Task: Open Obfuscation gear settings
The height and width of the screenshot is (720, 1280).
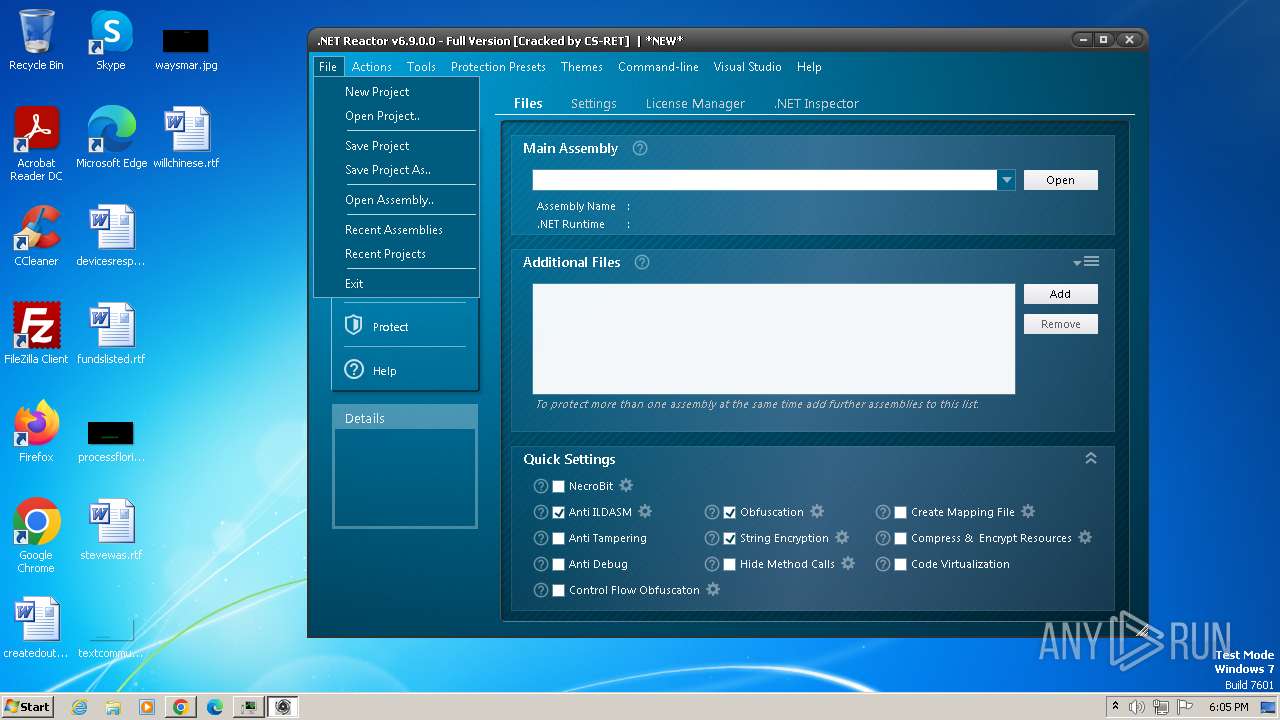Action: tap(817, 512)
